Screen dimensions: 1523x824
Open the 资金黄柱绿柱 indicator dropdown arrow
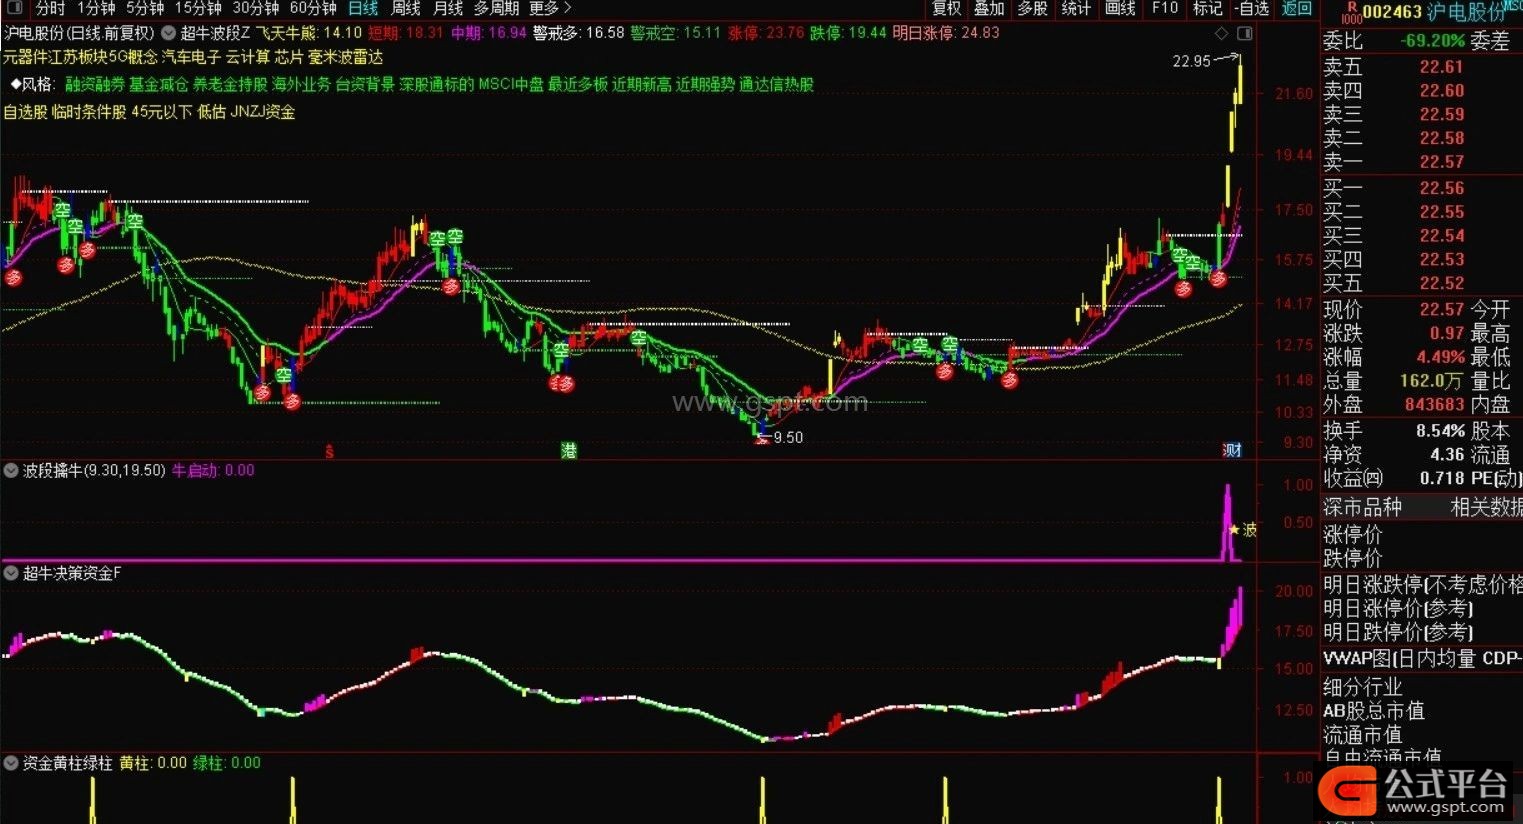(x=11, y=763)
